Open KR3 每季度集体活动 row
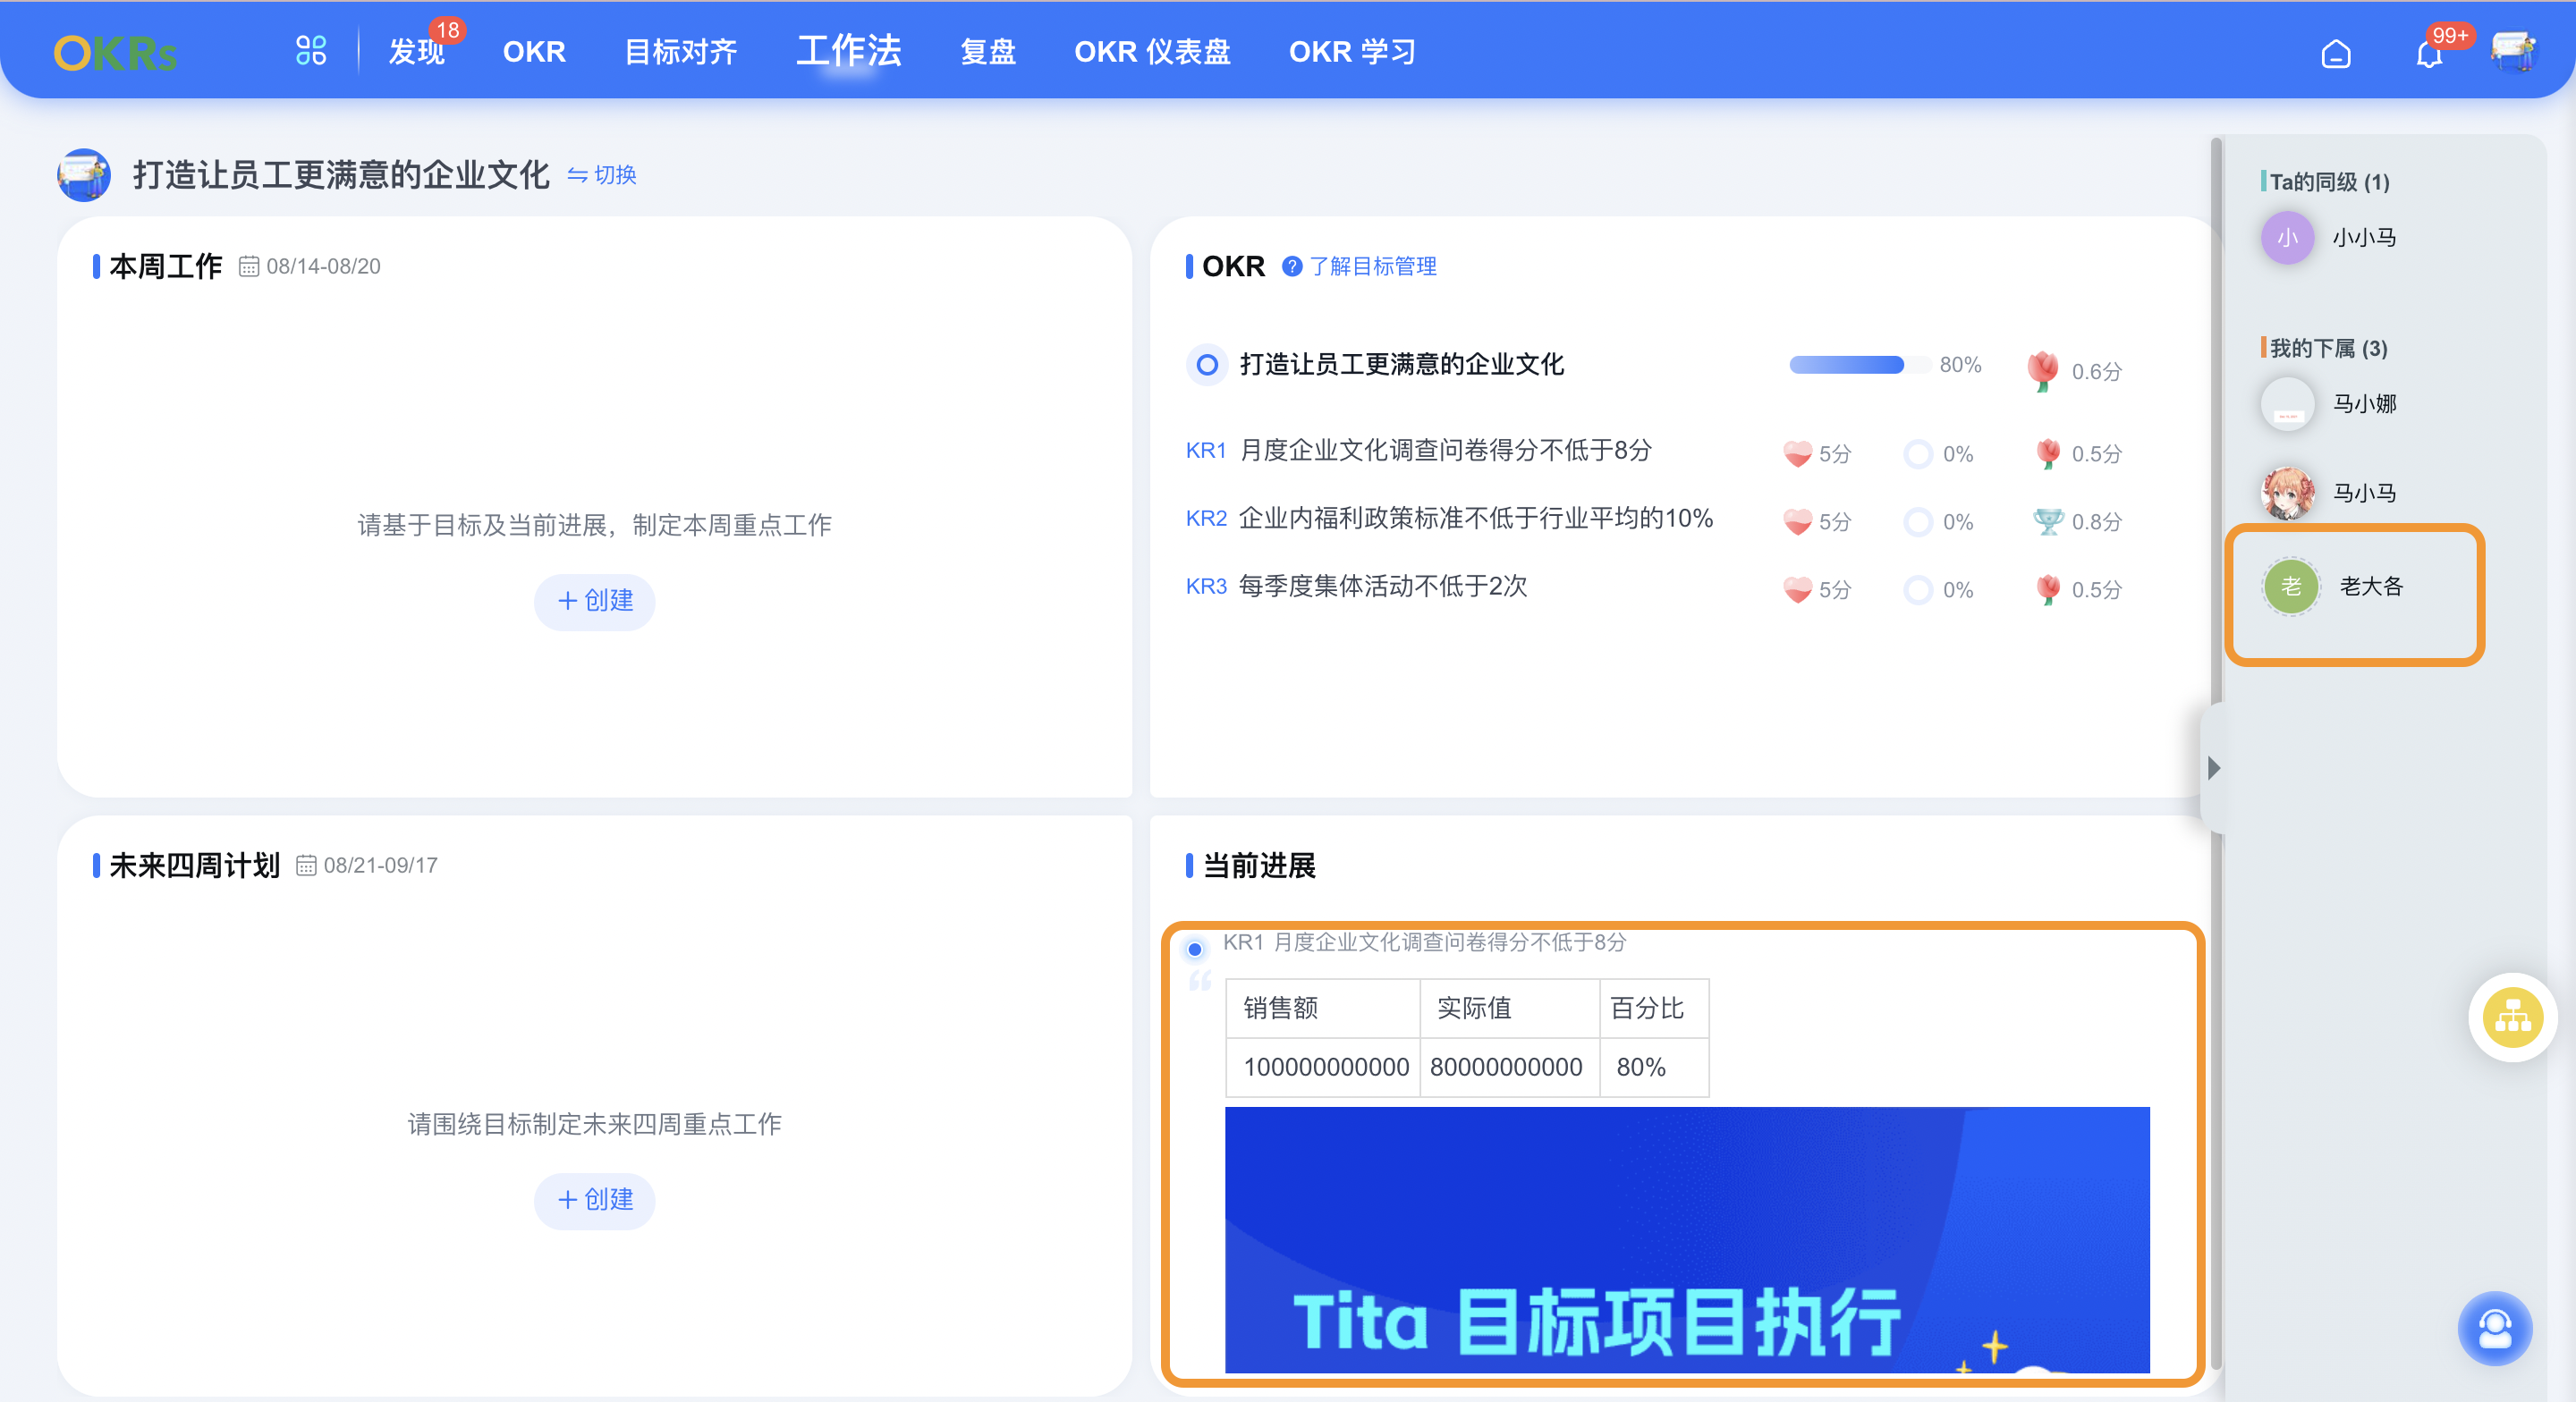2576x1402 pixels. pyautogui.click(x=1383, y=586)
